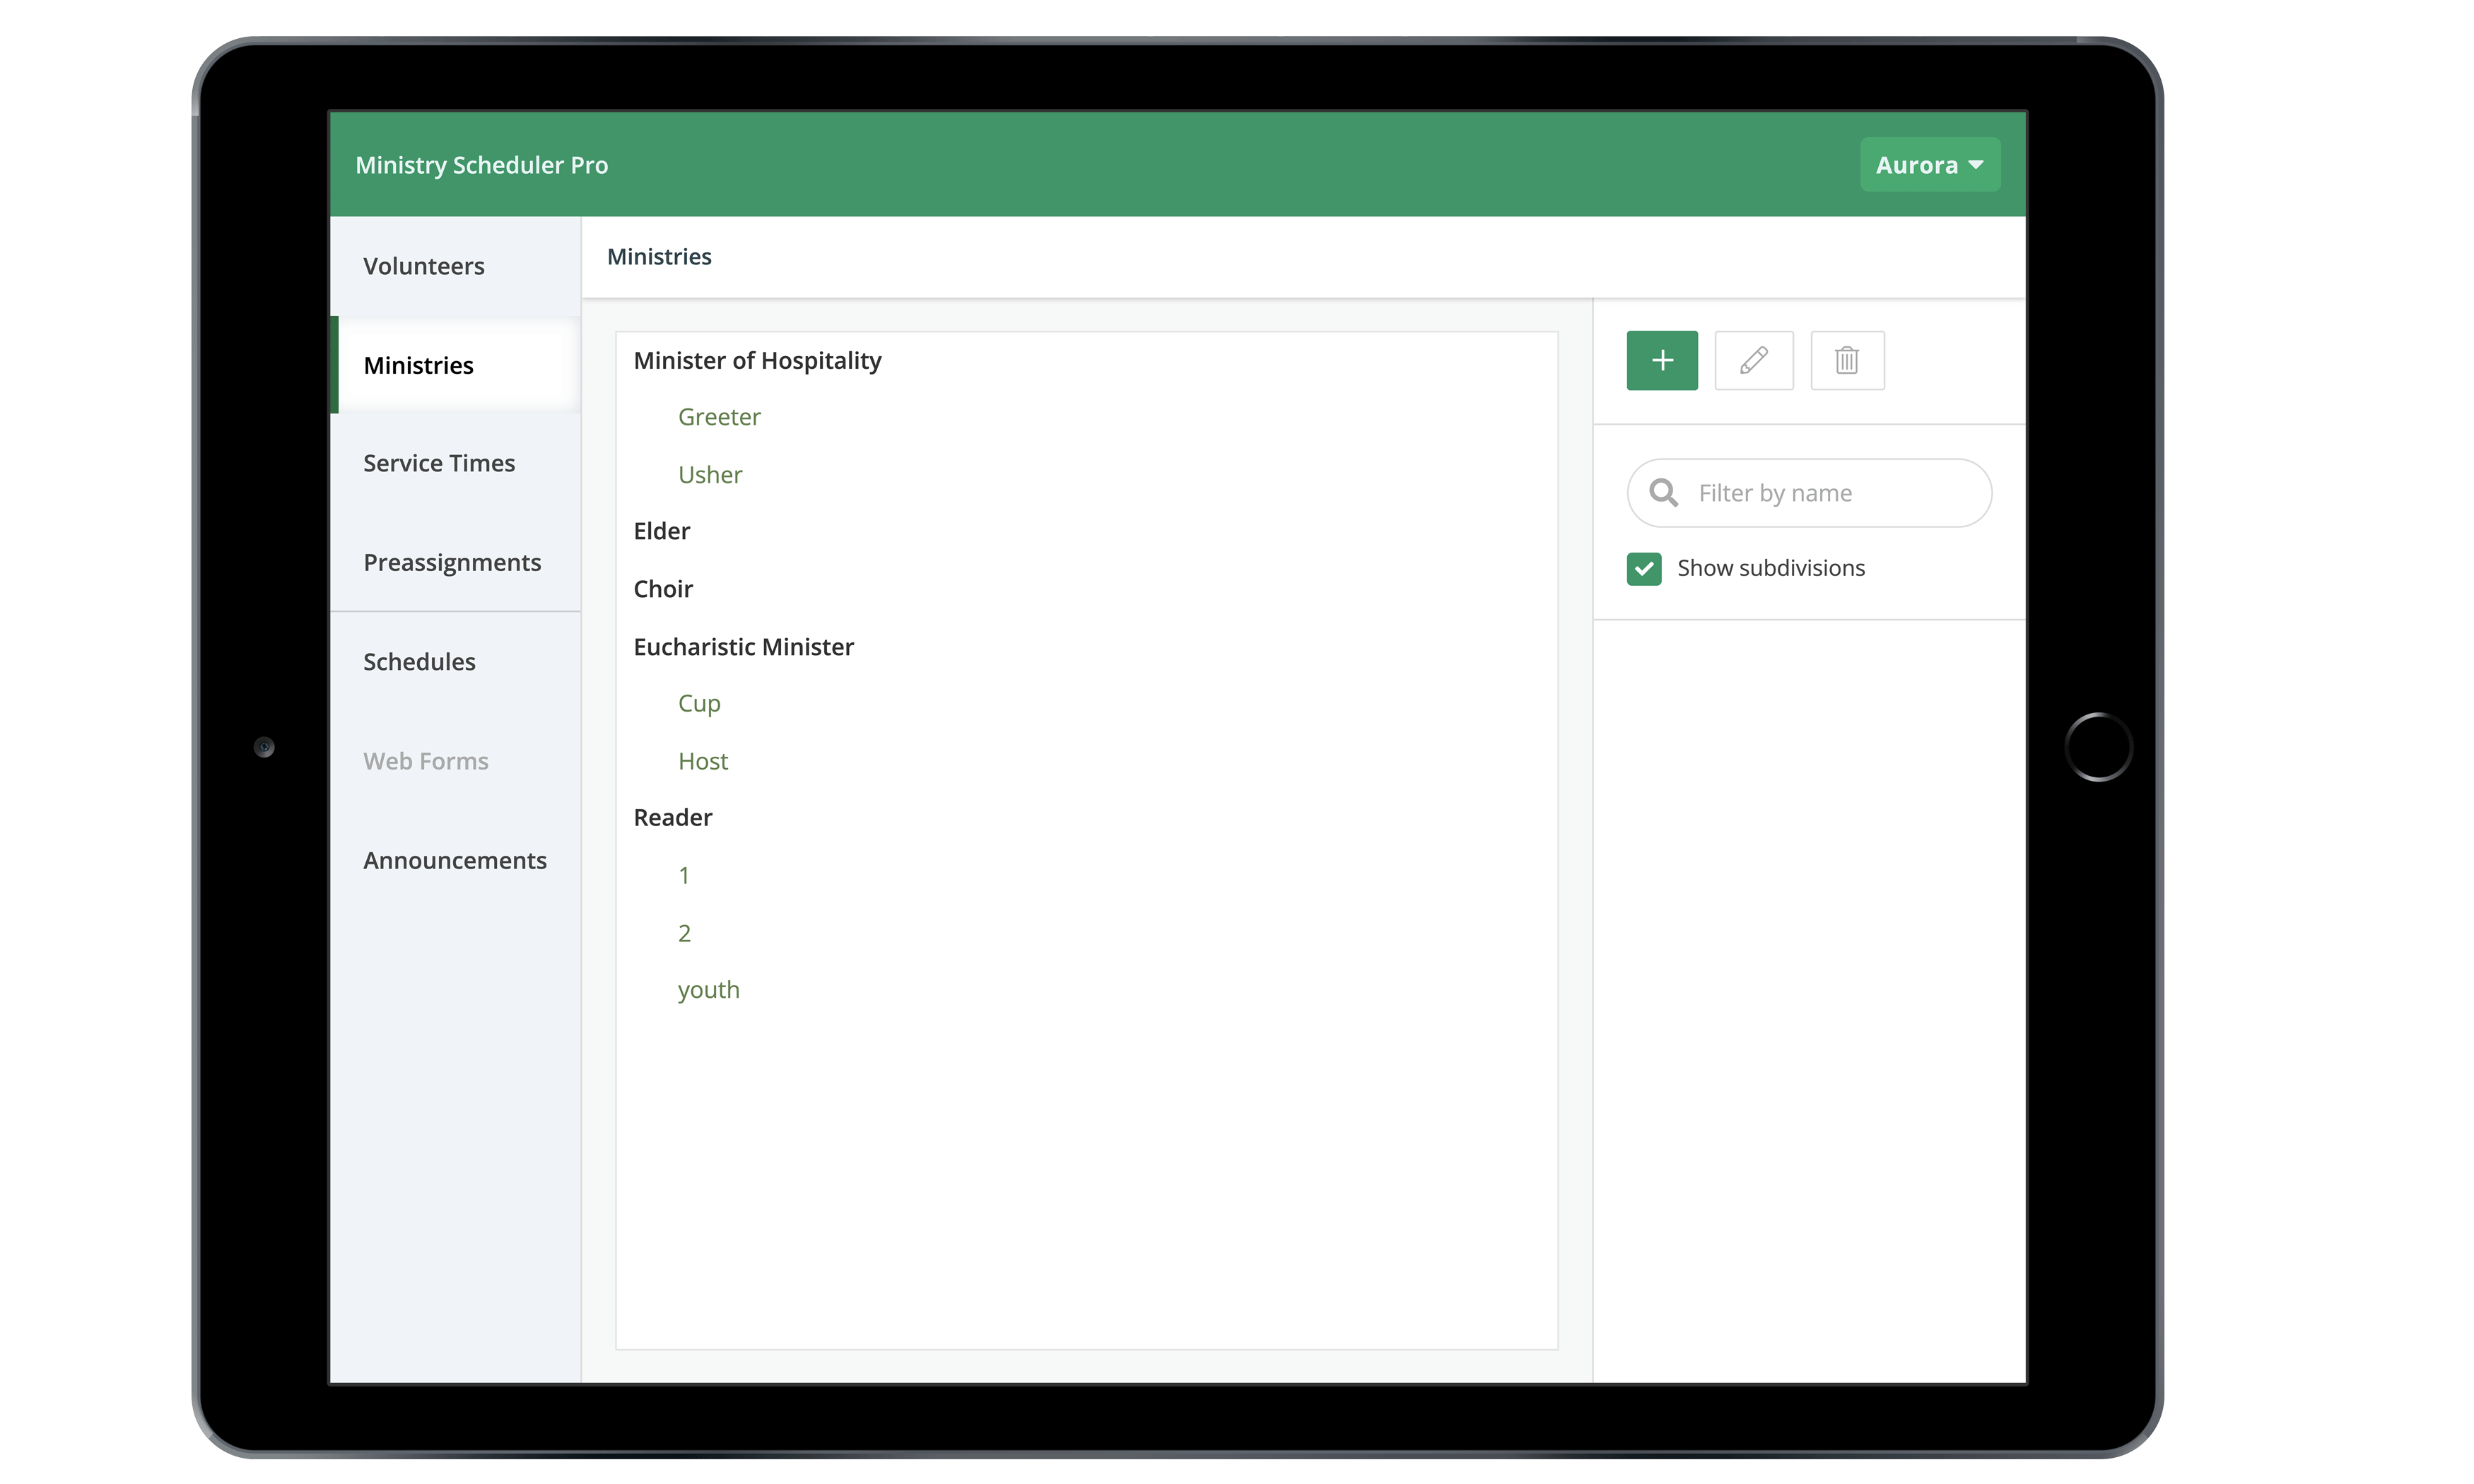Click the trash delete ministry icon
Viewport: 2474px width, 1484px height.
point(1846,360)
